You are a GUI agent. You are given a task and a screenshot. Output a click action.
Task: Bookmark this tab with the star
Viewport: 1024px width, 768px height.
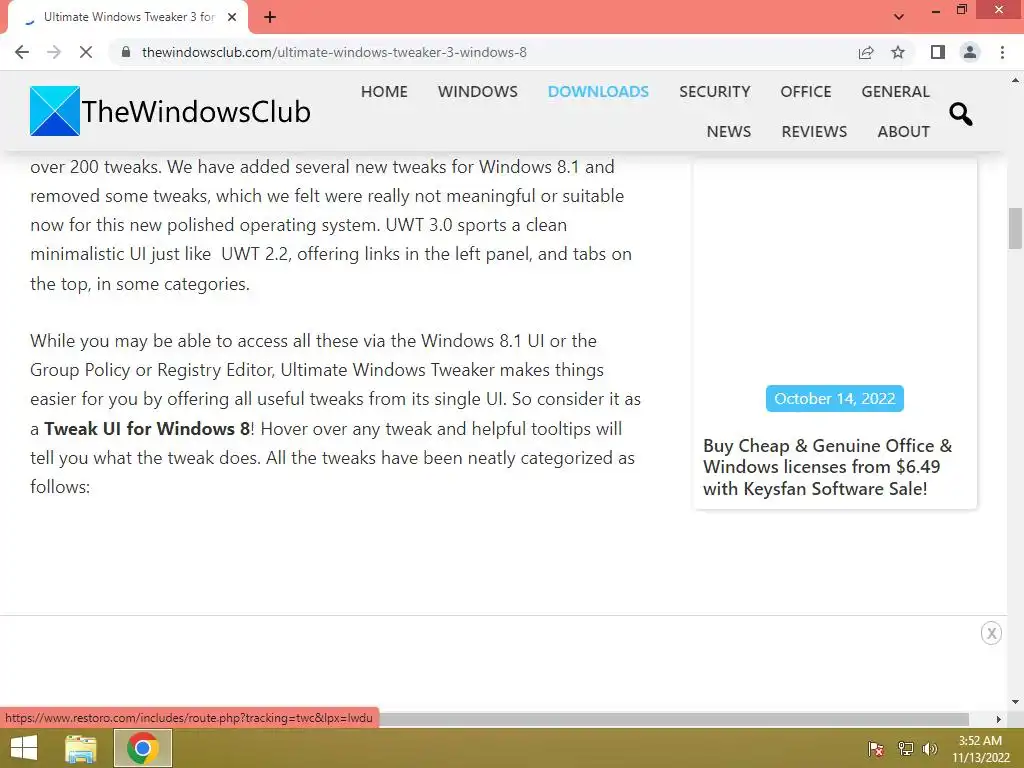[x=898, y=52]
